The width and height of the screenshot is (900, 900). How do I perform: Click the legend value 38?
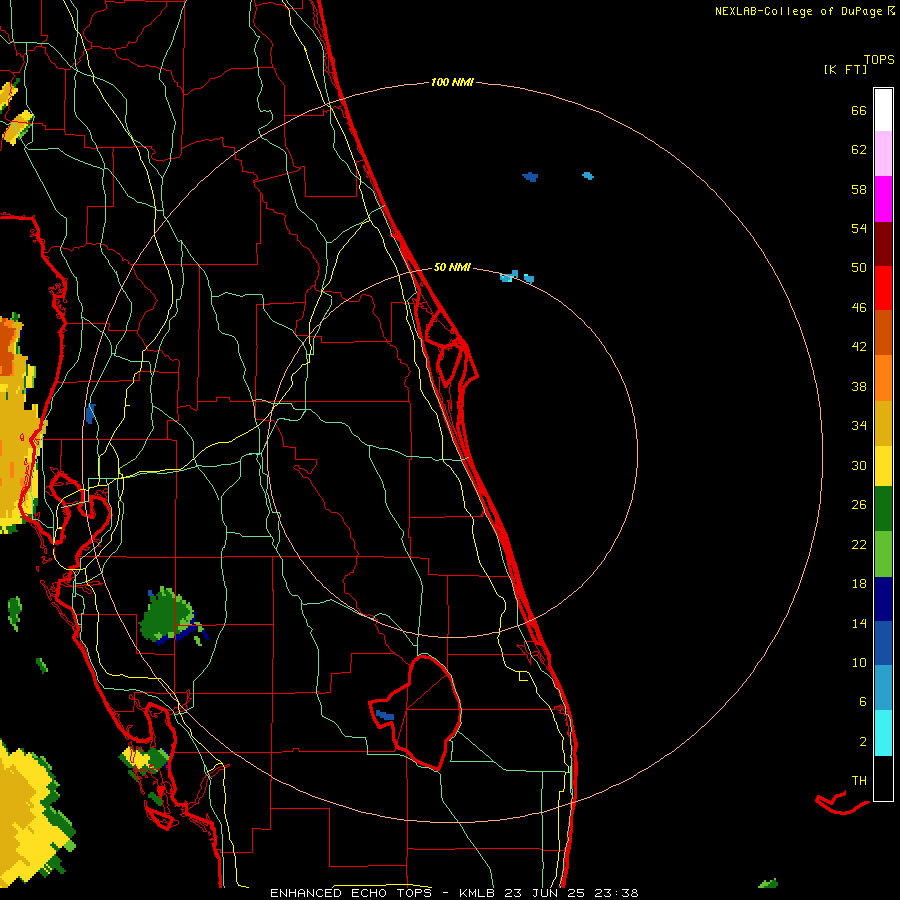click(x=859, y=387)
